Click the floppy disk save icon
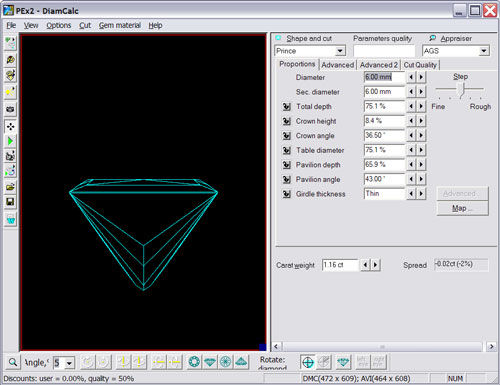The width and height of the screenshot is (500, 385). pos(10,202)
